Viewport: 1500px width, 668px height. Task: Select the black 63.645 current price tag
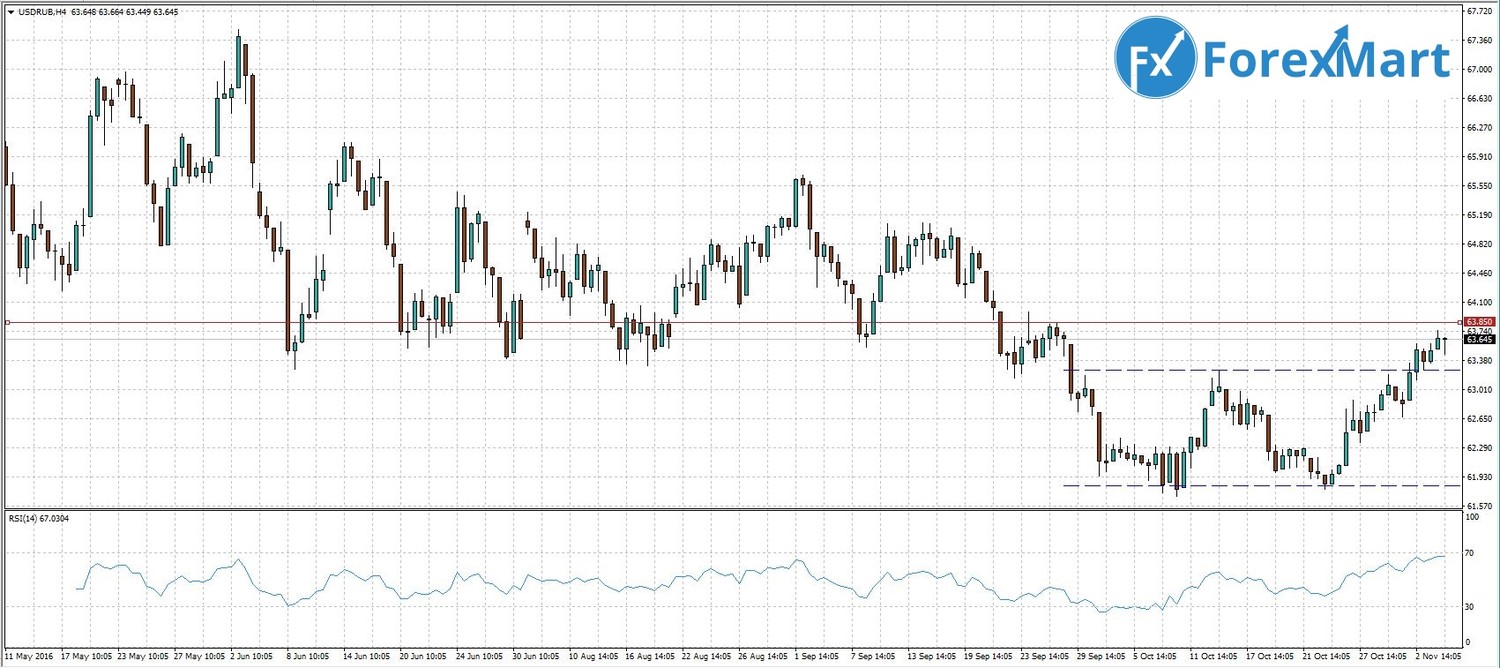(1478, 340)
